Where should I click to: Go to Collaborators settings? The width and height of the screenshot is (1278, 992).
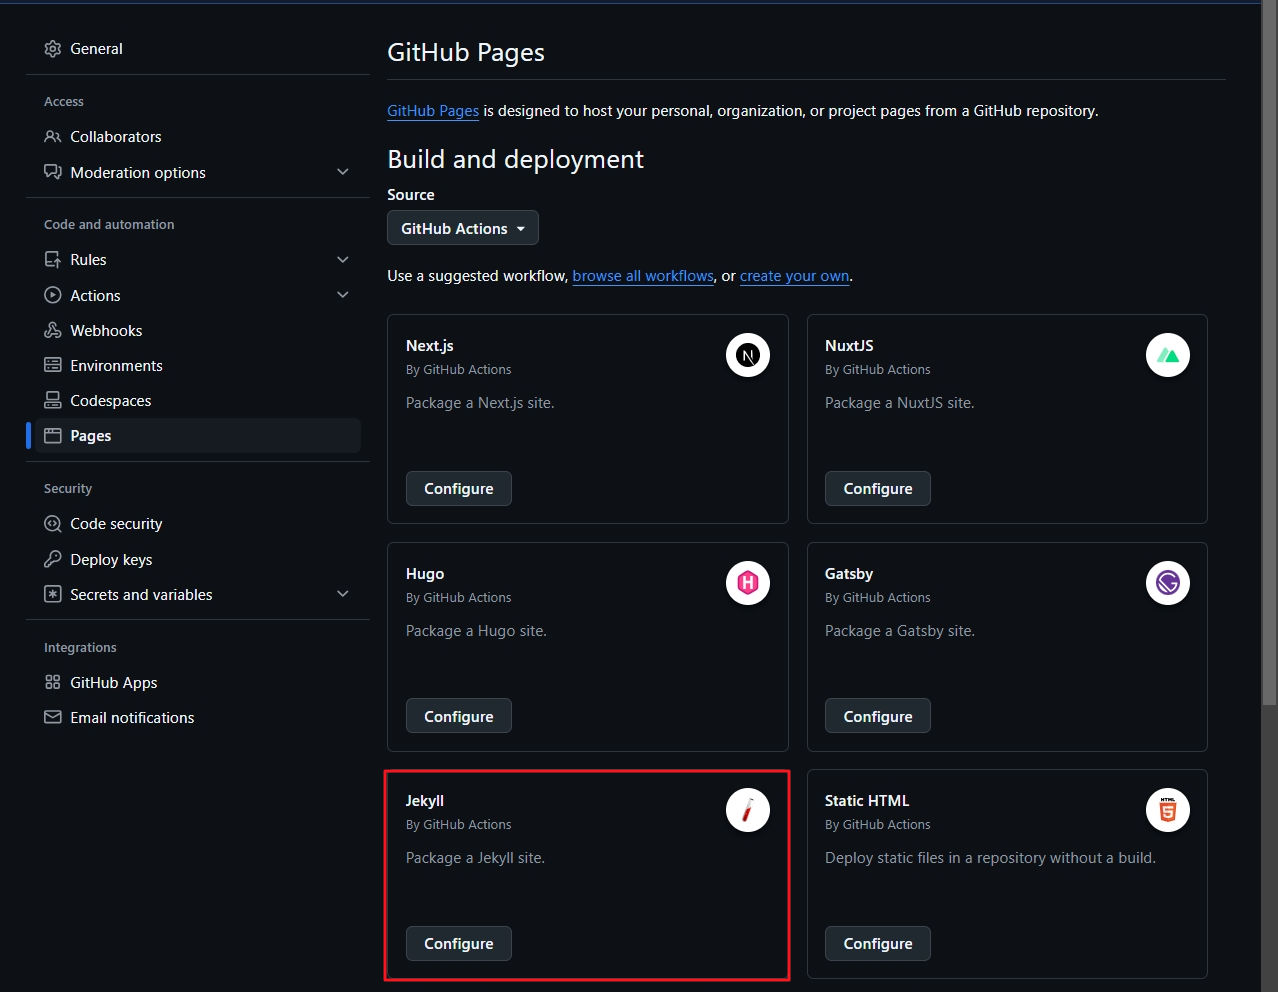click(198, 137)
